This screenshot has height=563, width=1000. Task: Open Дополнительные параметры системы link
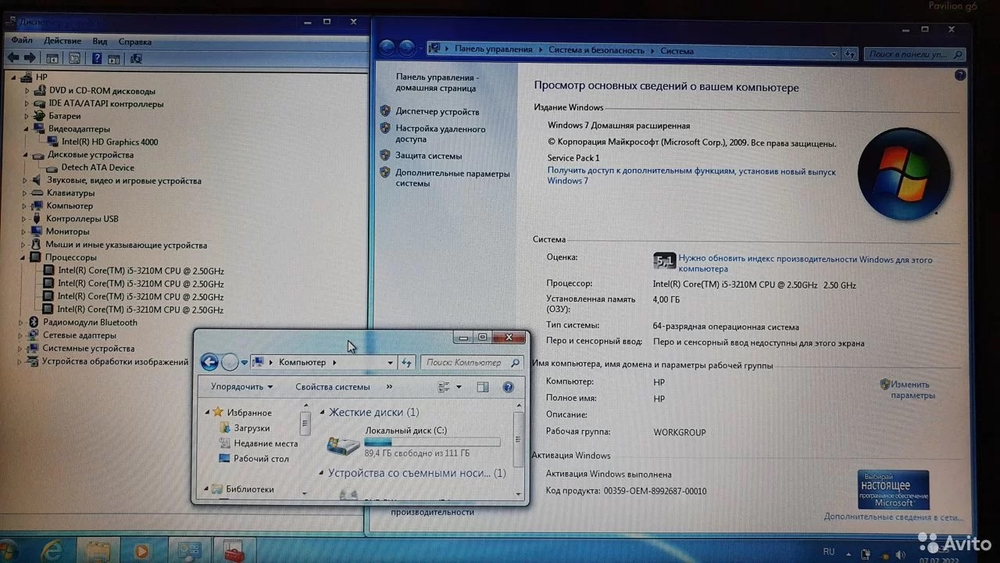point(452,178)
